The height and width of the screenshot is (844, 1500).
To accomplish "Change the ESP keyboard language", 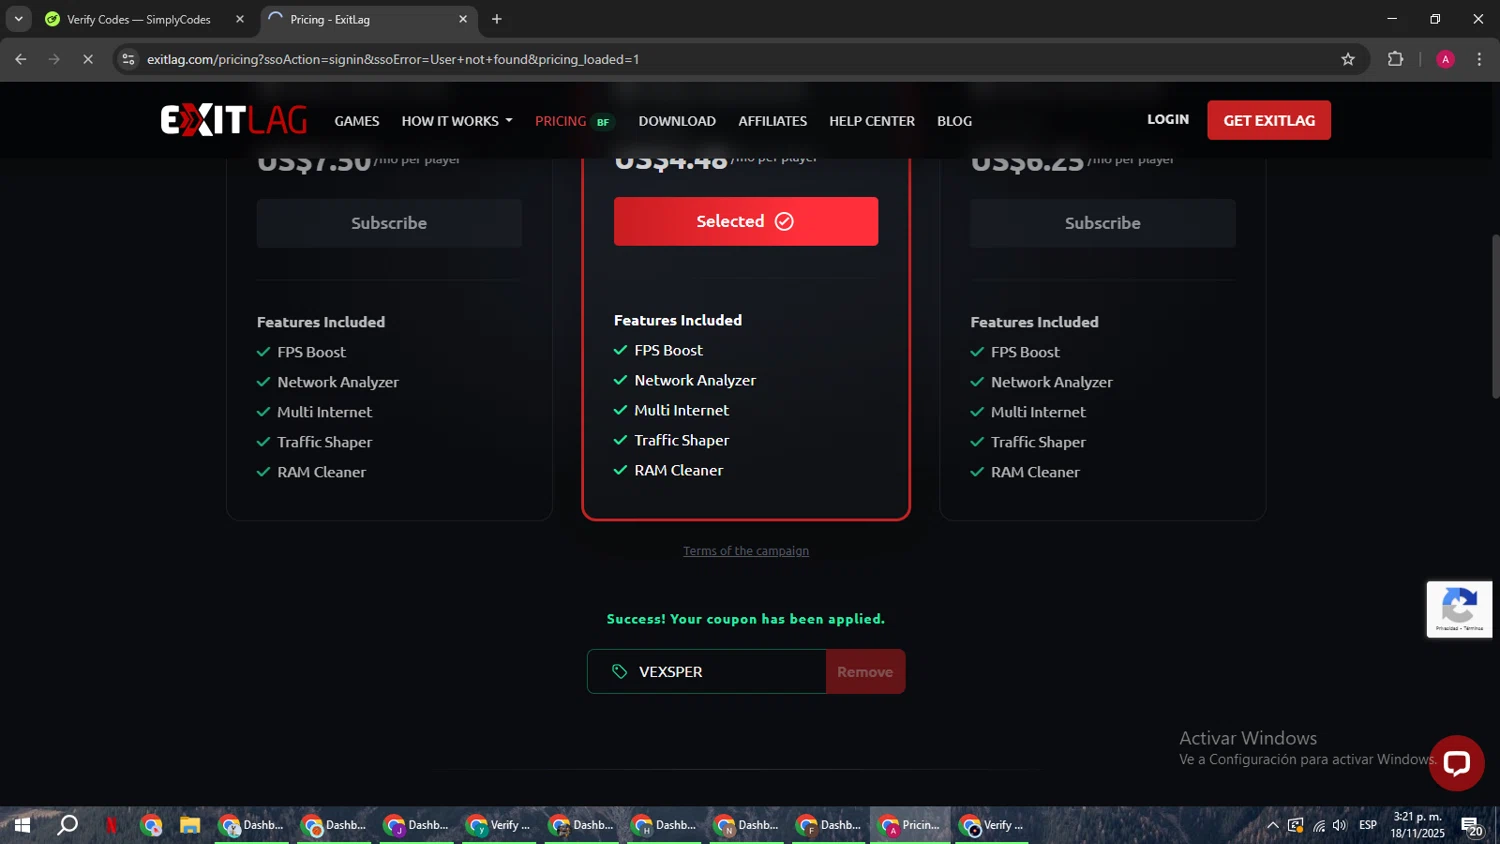I will [1368, 825].
